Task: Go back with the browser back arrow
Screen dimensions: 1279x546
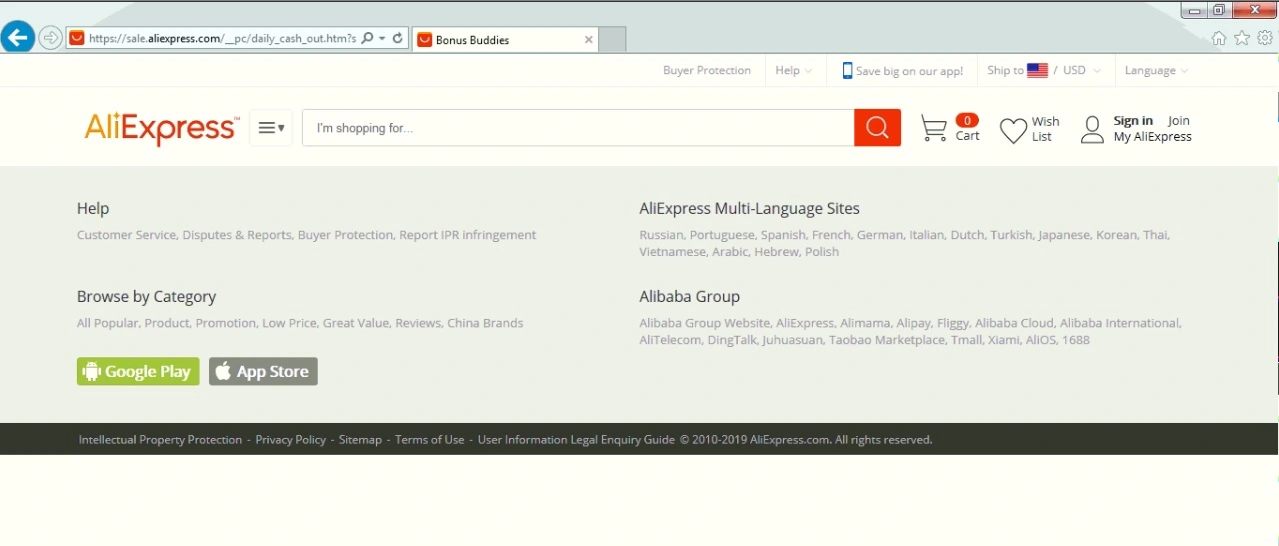Action: [x=17, y=38]
